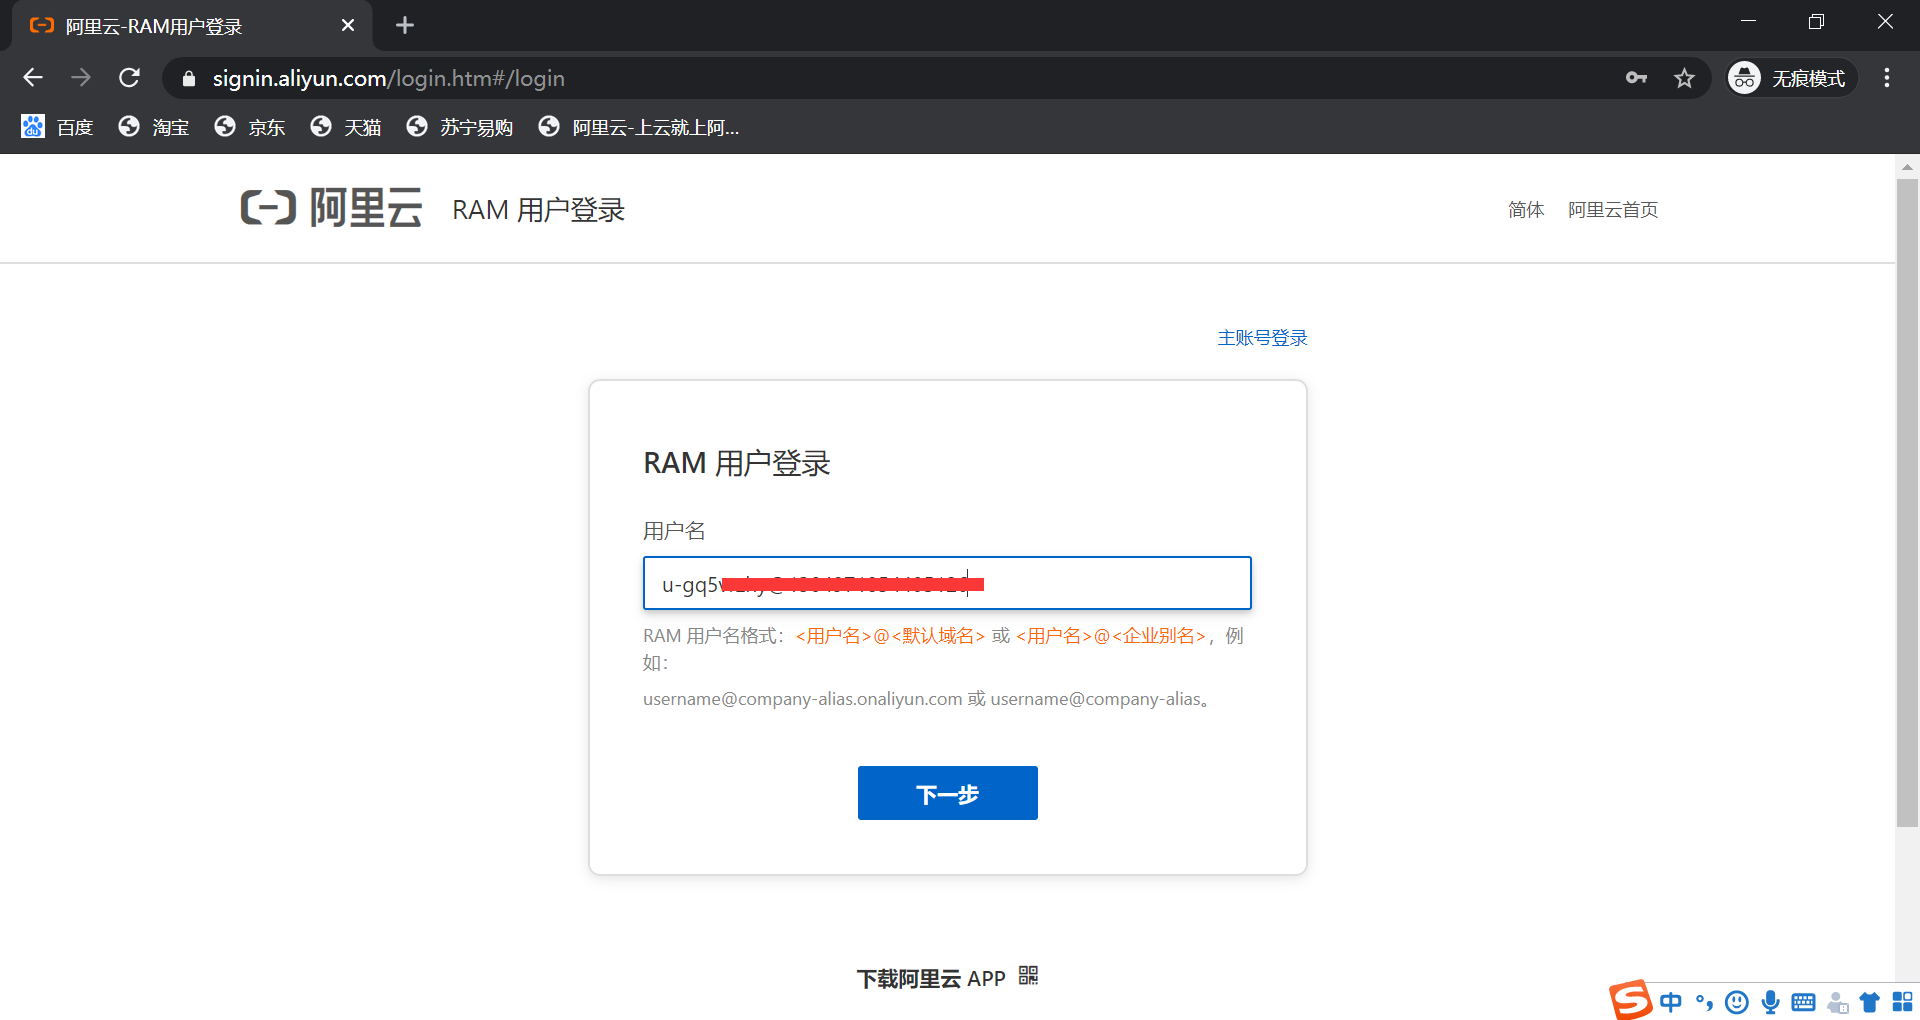Image resolution: width=1920 pixels, height=1020 pixels.
Task: Open the 阿里云-上云就上阿... bookmark
Action: coord(639,127)
